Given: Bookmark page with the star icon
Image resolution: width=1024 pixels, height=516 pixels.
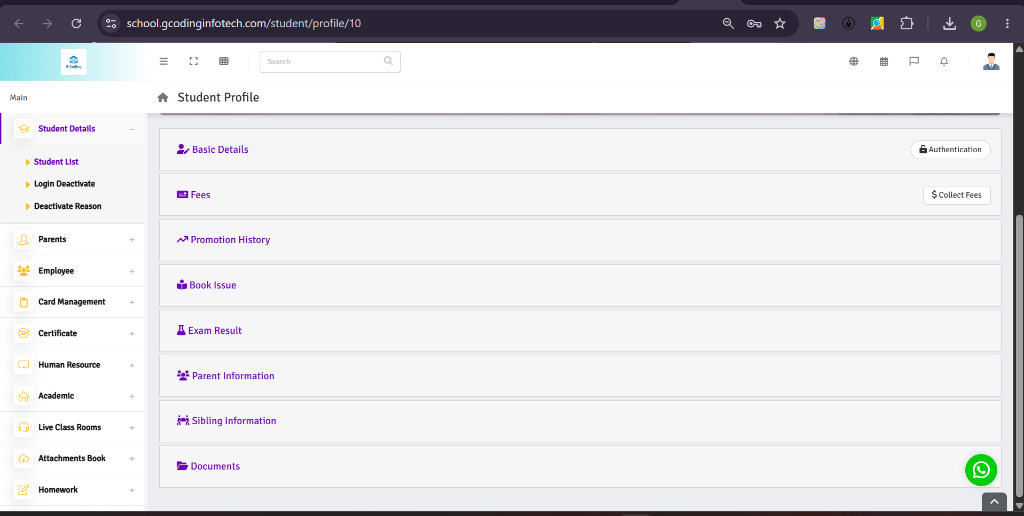Looking at the screenshot, I should pos(780,24).
